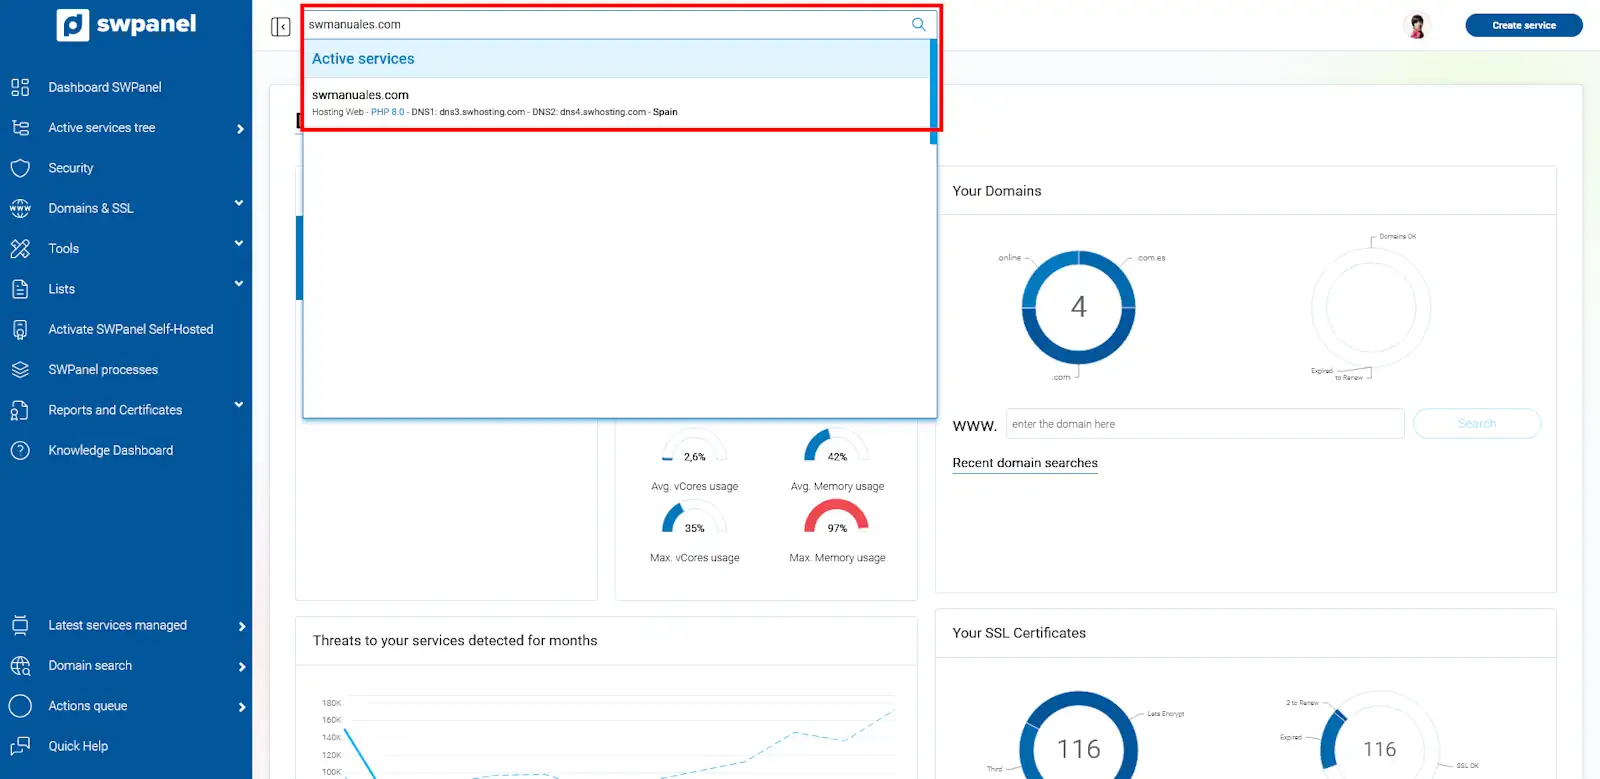Click the PHP 8.0 link in result
Viewport: 1600px width, 779px height.
click(x=388, y=112)
